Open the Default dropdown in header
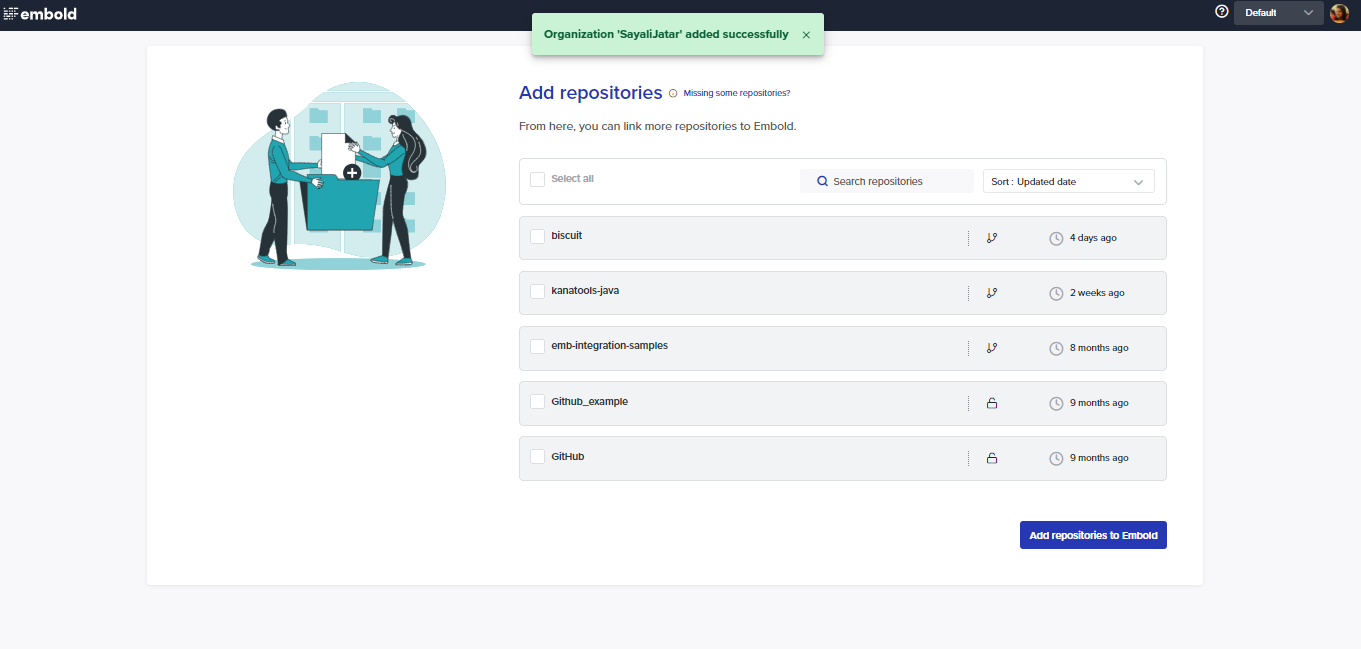This screenshot has width=1361, height=649. coord(1278,13)
